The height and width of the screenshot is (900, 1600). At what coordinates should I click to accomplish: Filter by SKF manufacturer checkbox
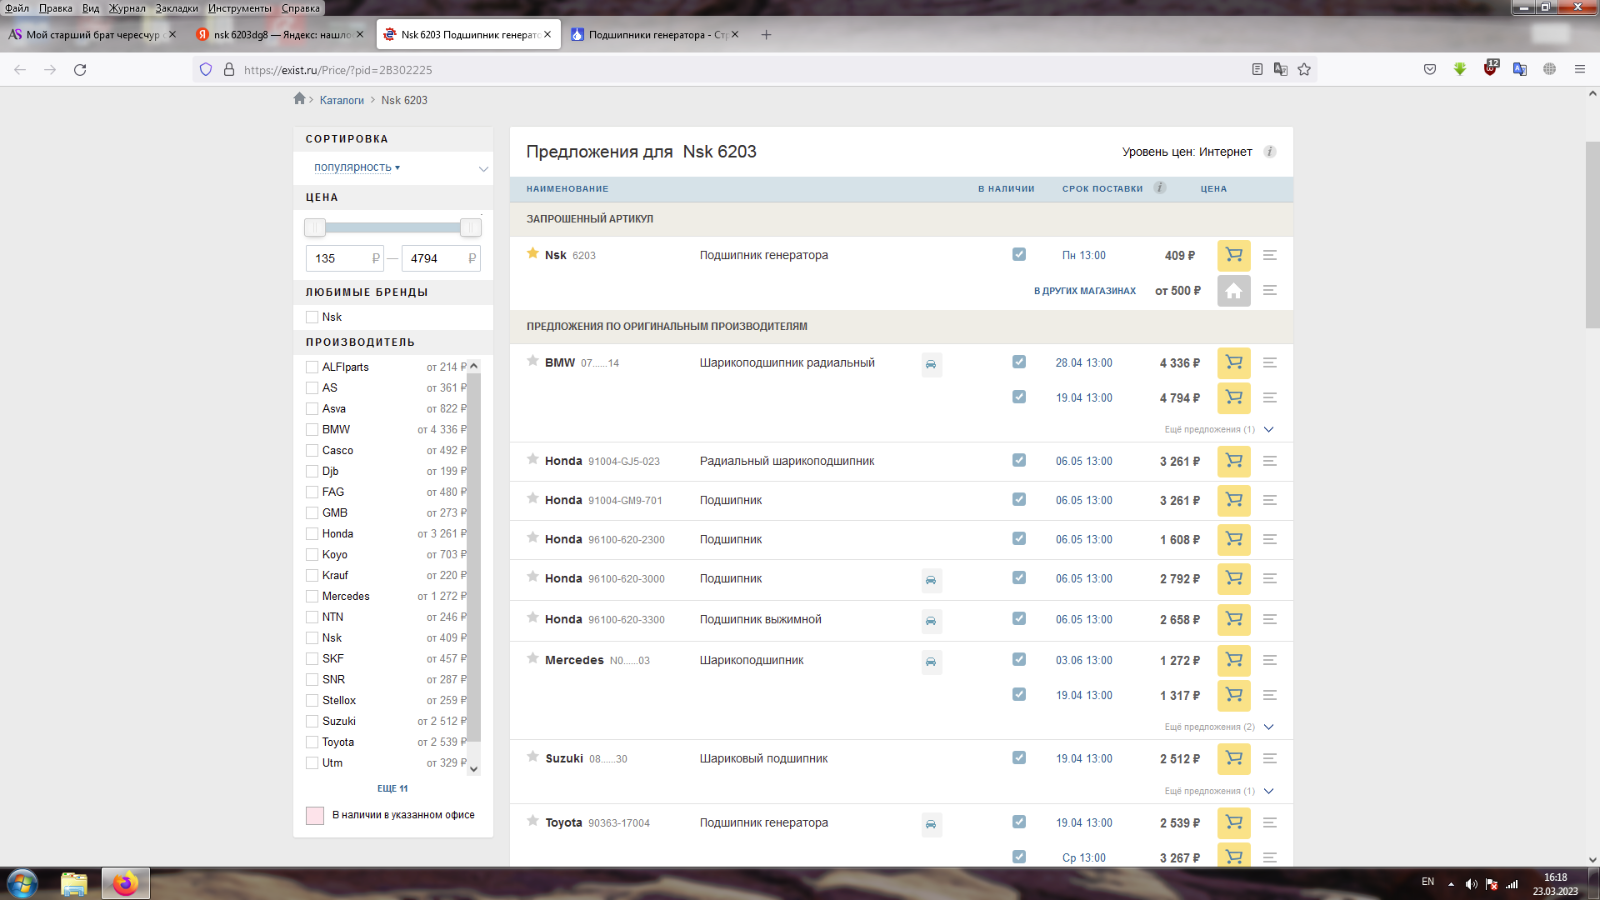(312, 659)
